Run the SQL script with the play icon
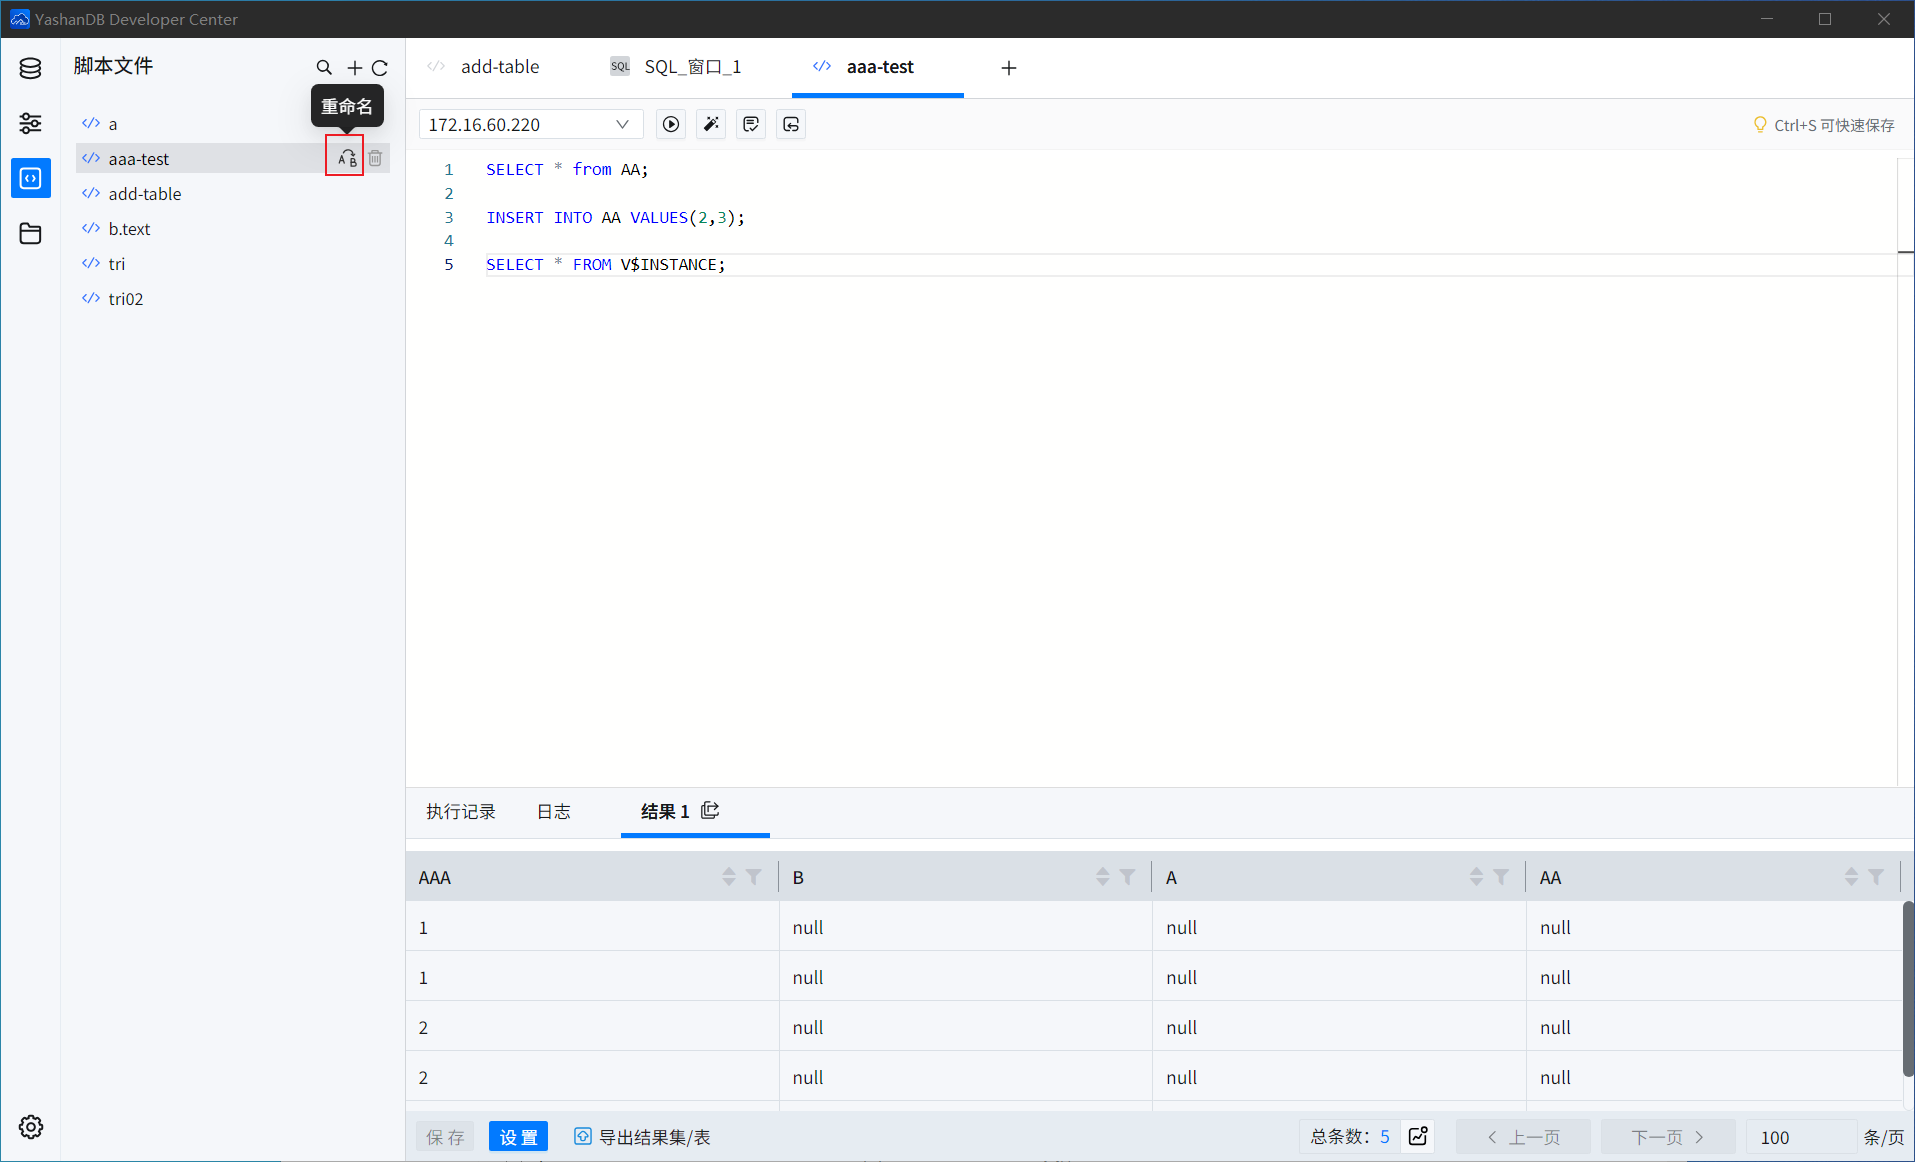This screenshot has height=1162, width=1915. 670,124
